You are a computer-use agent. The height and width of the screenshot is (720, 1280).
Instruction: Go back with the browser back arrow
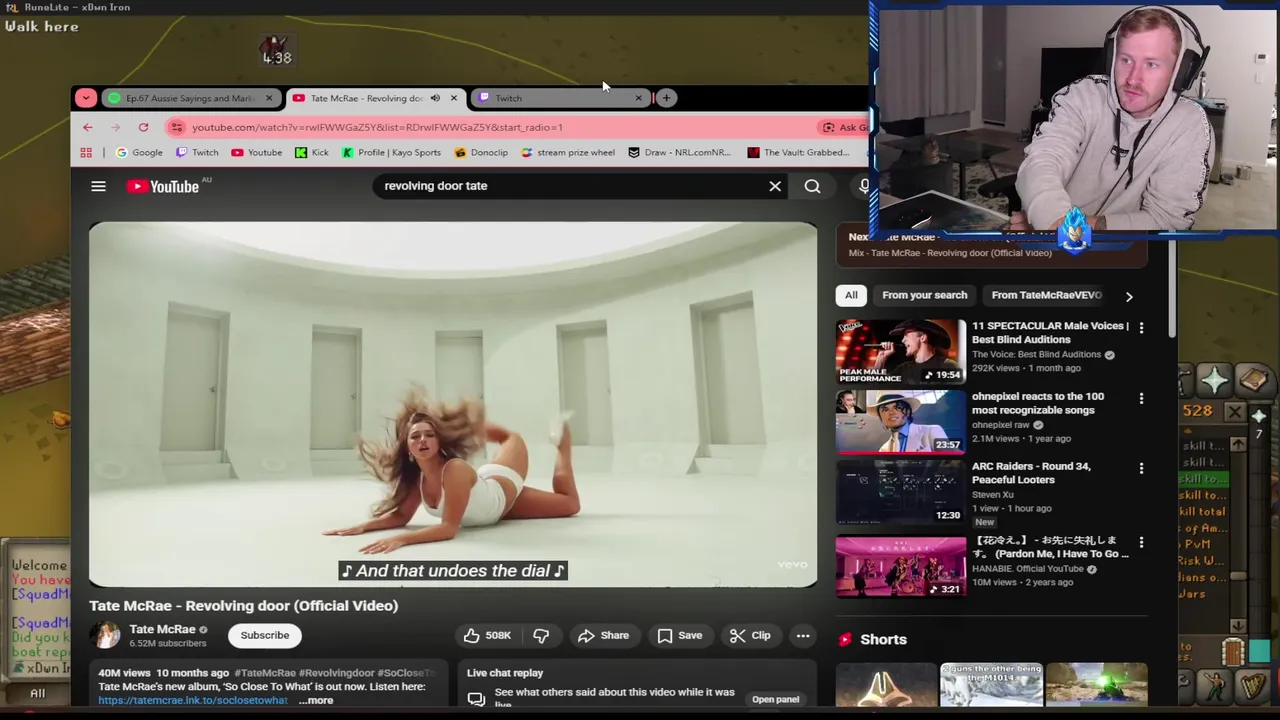(x=88, y=127)
